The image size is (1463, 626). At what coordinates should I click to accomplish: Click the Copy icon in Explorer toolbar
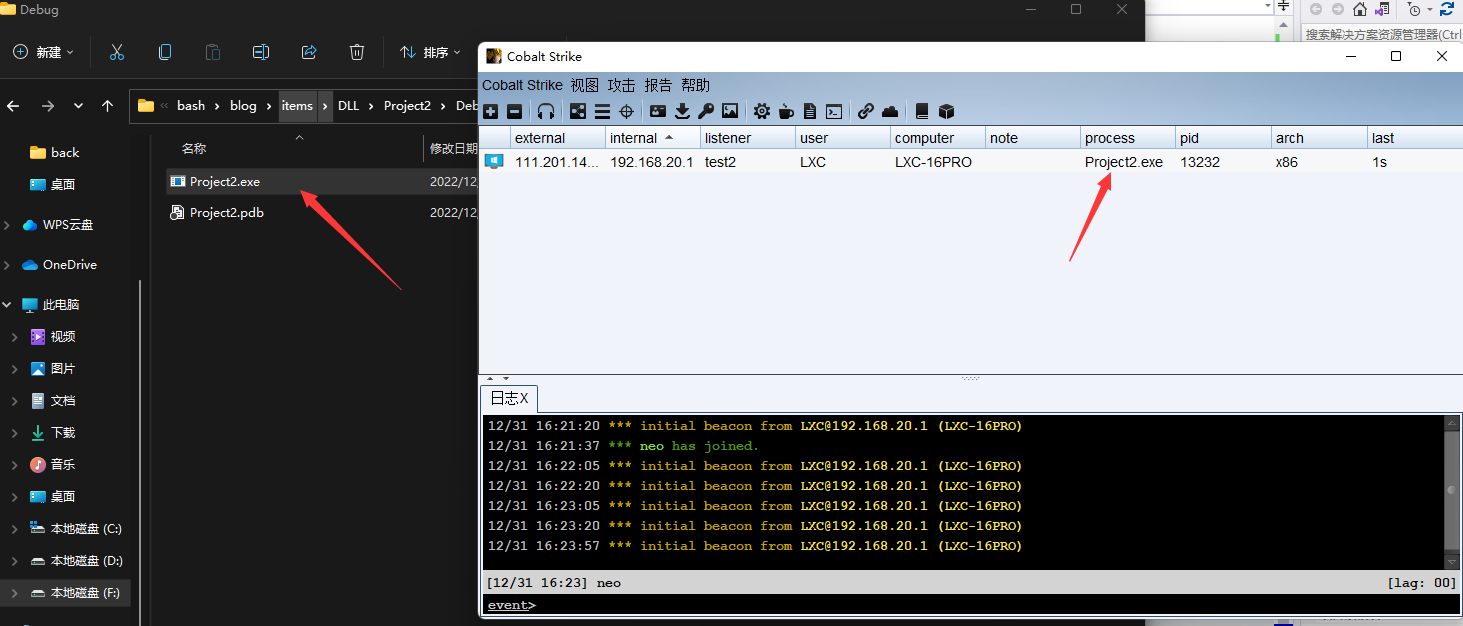click(165, 52)
